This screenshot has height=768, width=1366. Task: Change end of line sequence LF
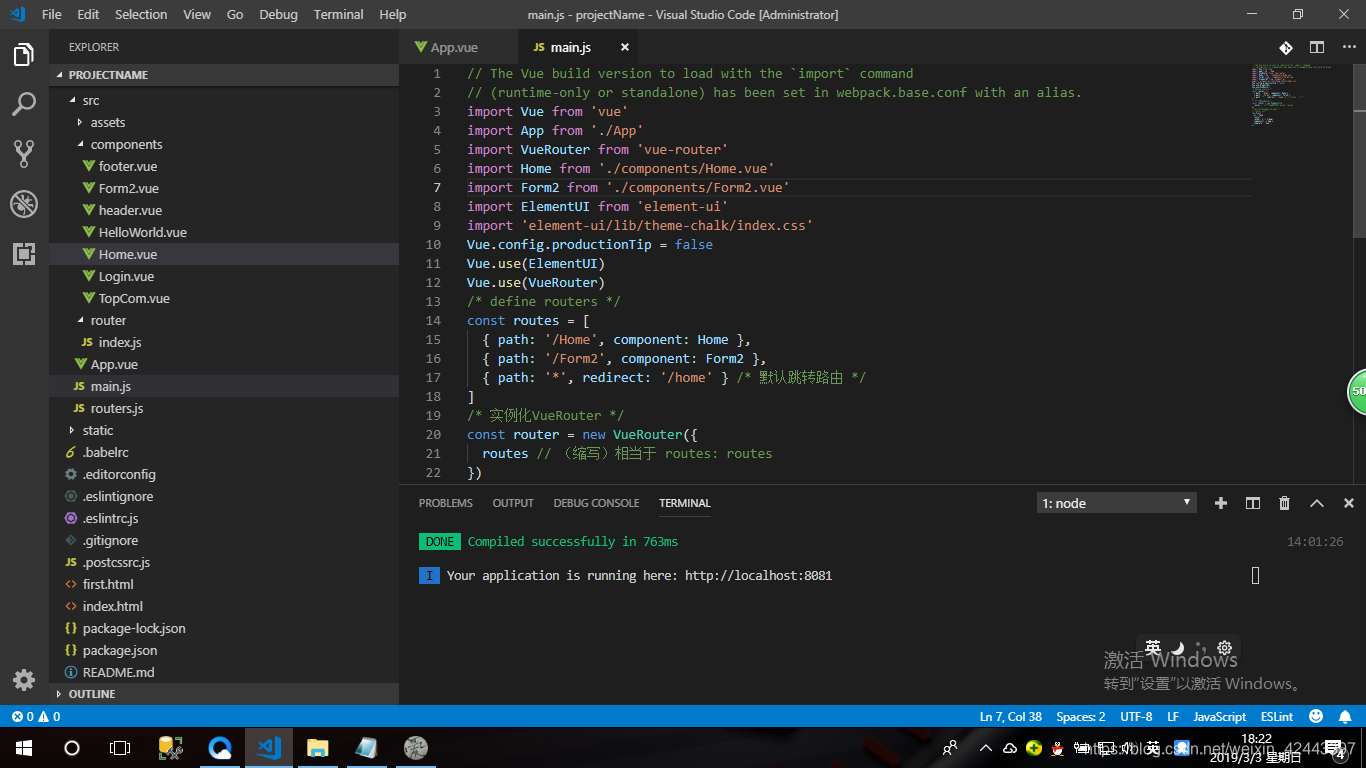[1173, 716]
